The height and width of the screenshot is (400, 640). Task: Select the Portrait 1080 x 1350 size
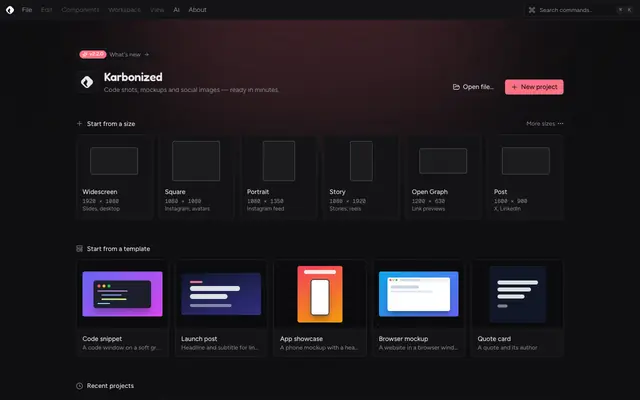click(x=279, y=177)
